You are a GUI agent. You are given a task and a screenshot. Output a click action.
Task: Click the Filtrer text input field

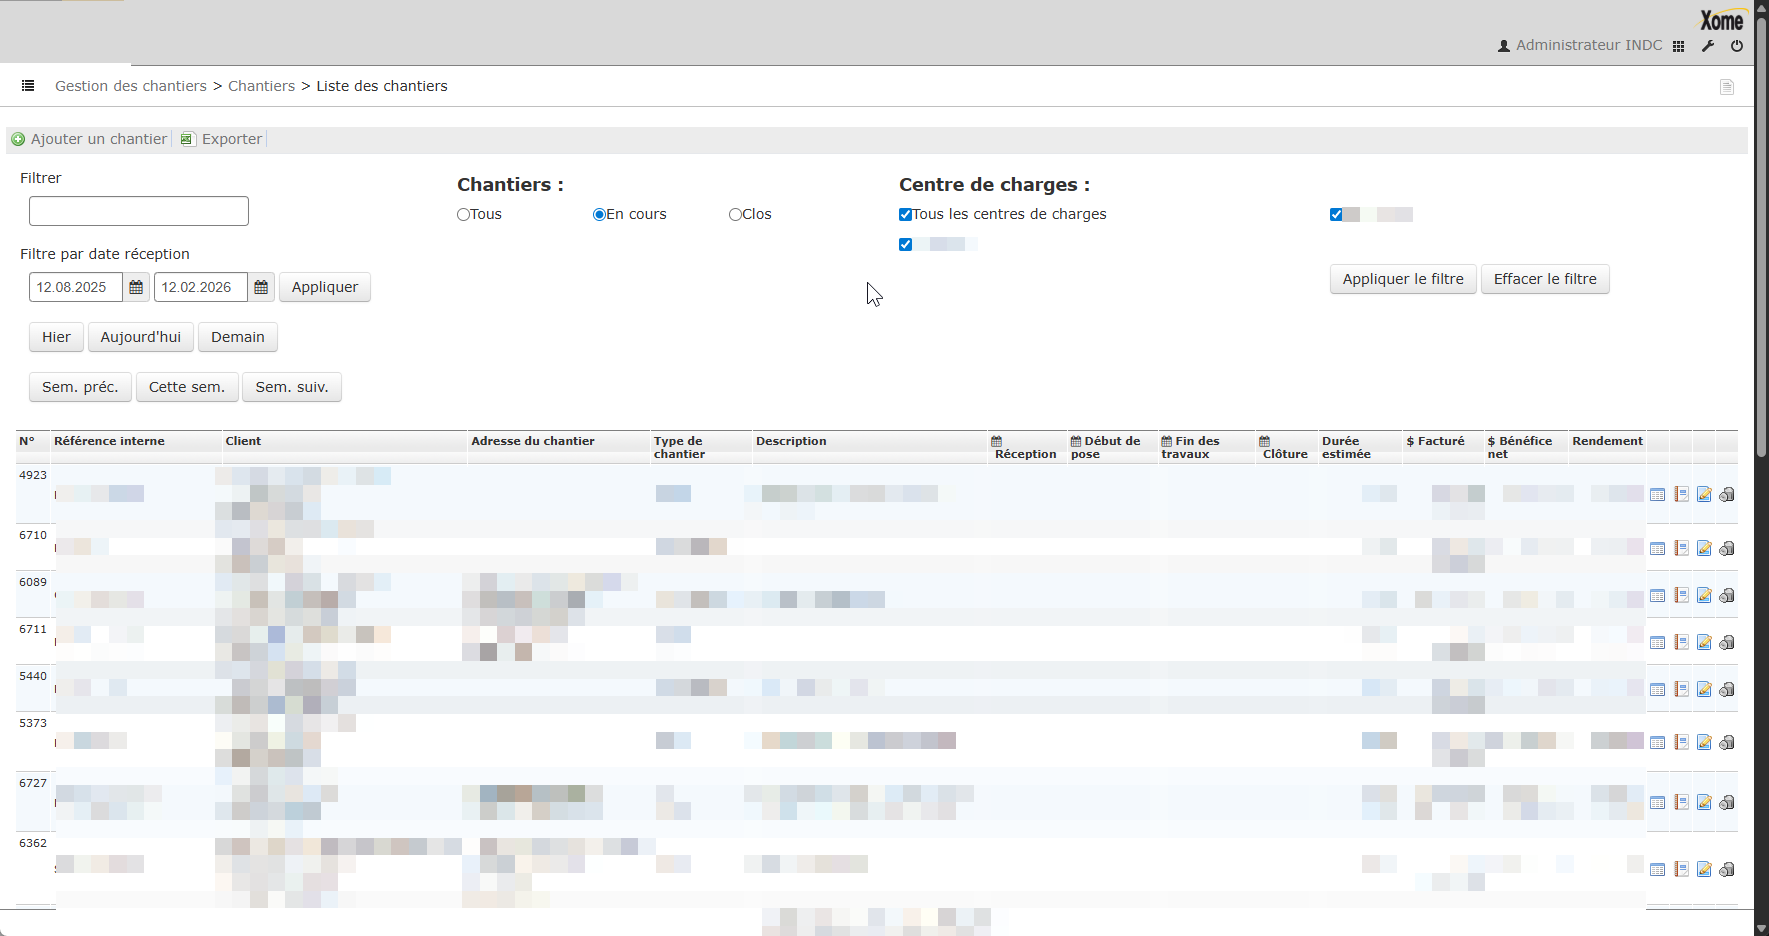point(139,211)
